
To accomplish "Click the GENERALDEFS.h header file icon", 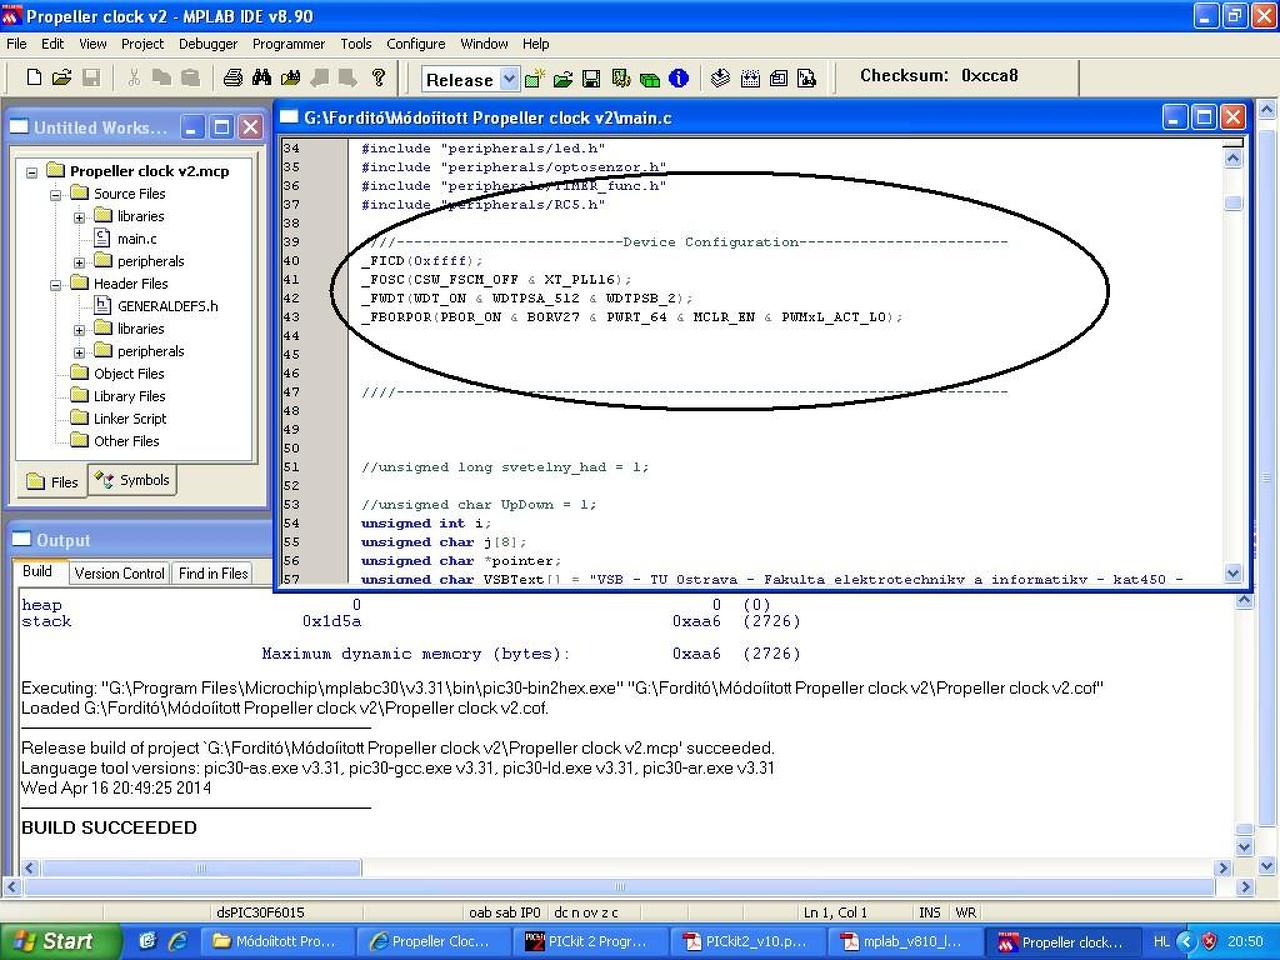I will pos(102,306).
